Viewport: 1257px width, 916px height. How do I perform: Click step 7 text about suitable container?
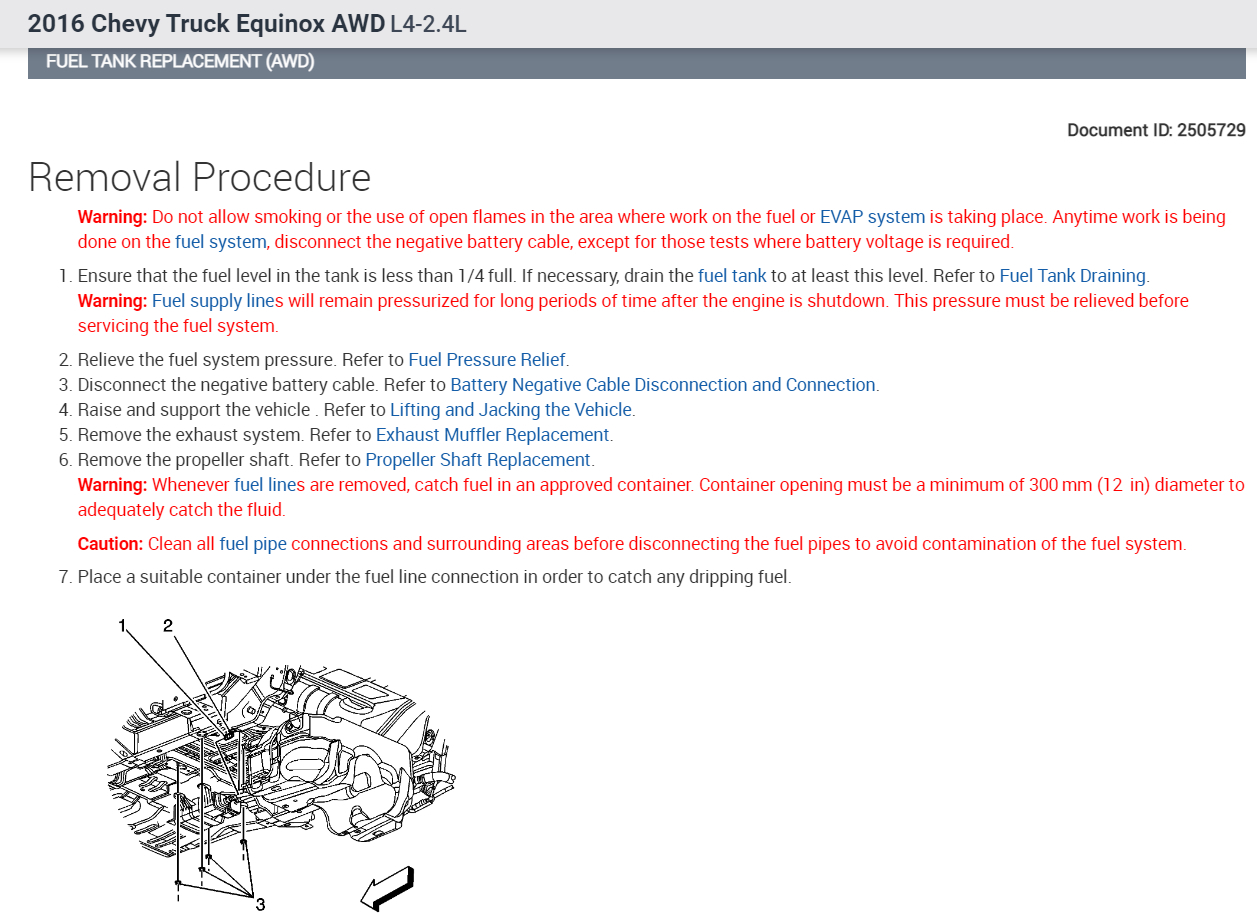point(434,577)
